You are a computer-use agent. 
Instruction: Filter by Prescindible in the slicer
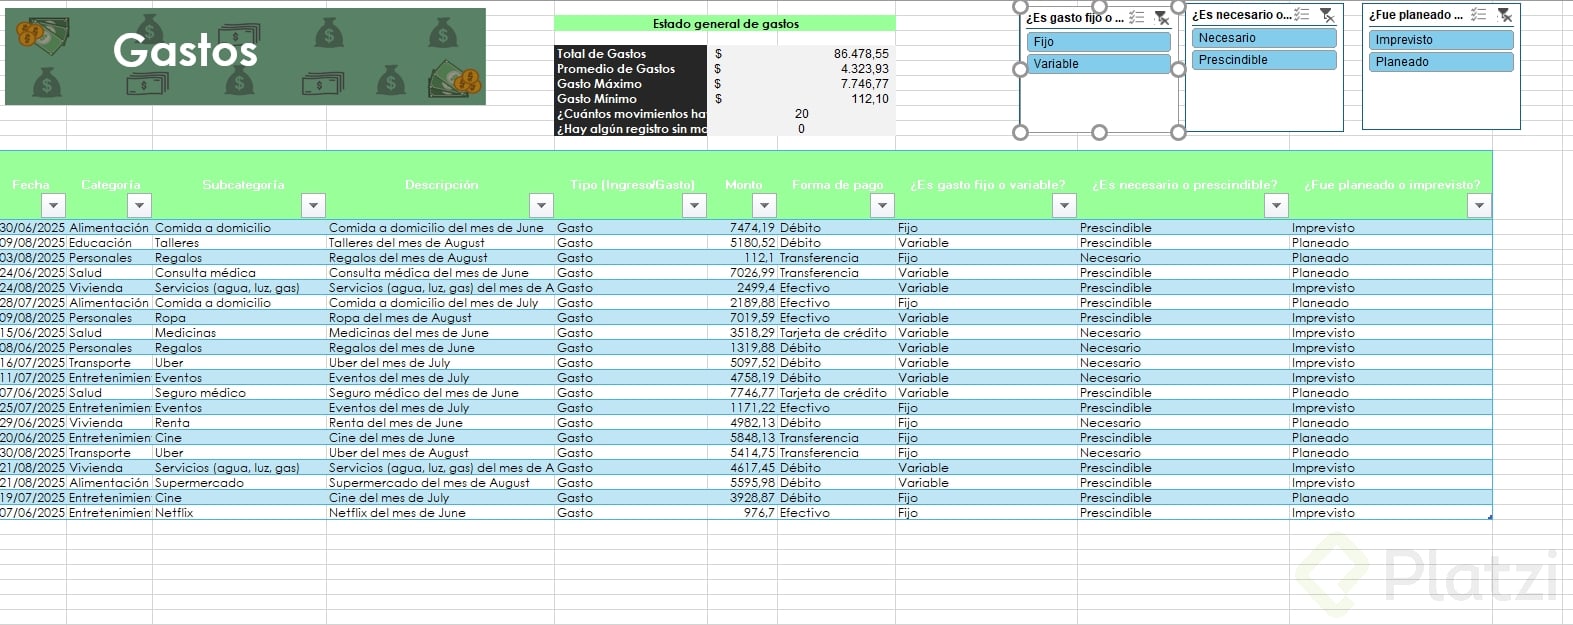tap(1264, 60)
